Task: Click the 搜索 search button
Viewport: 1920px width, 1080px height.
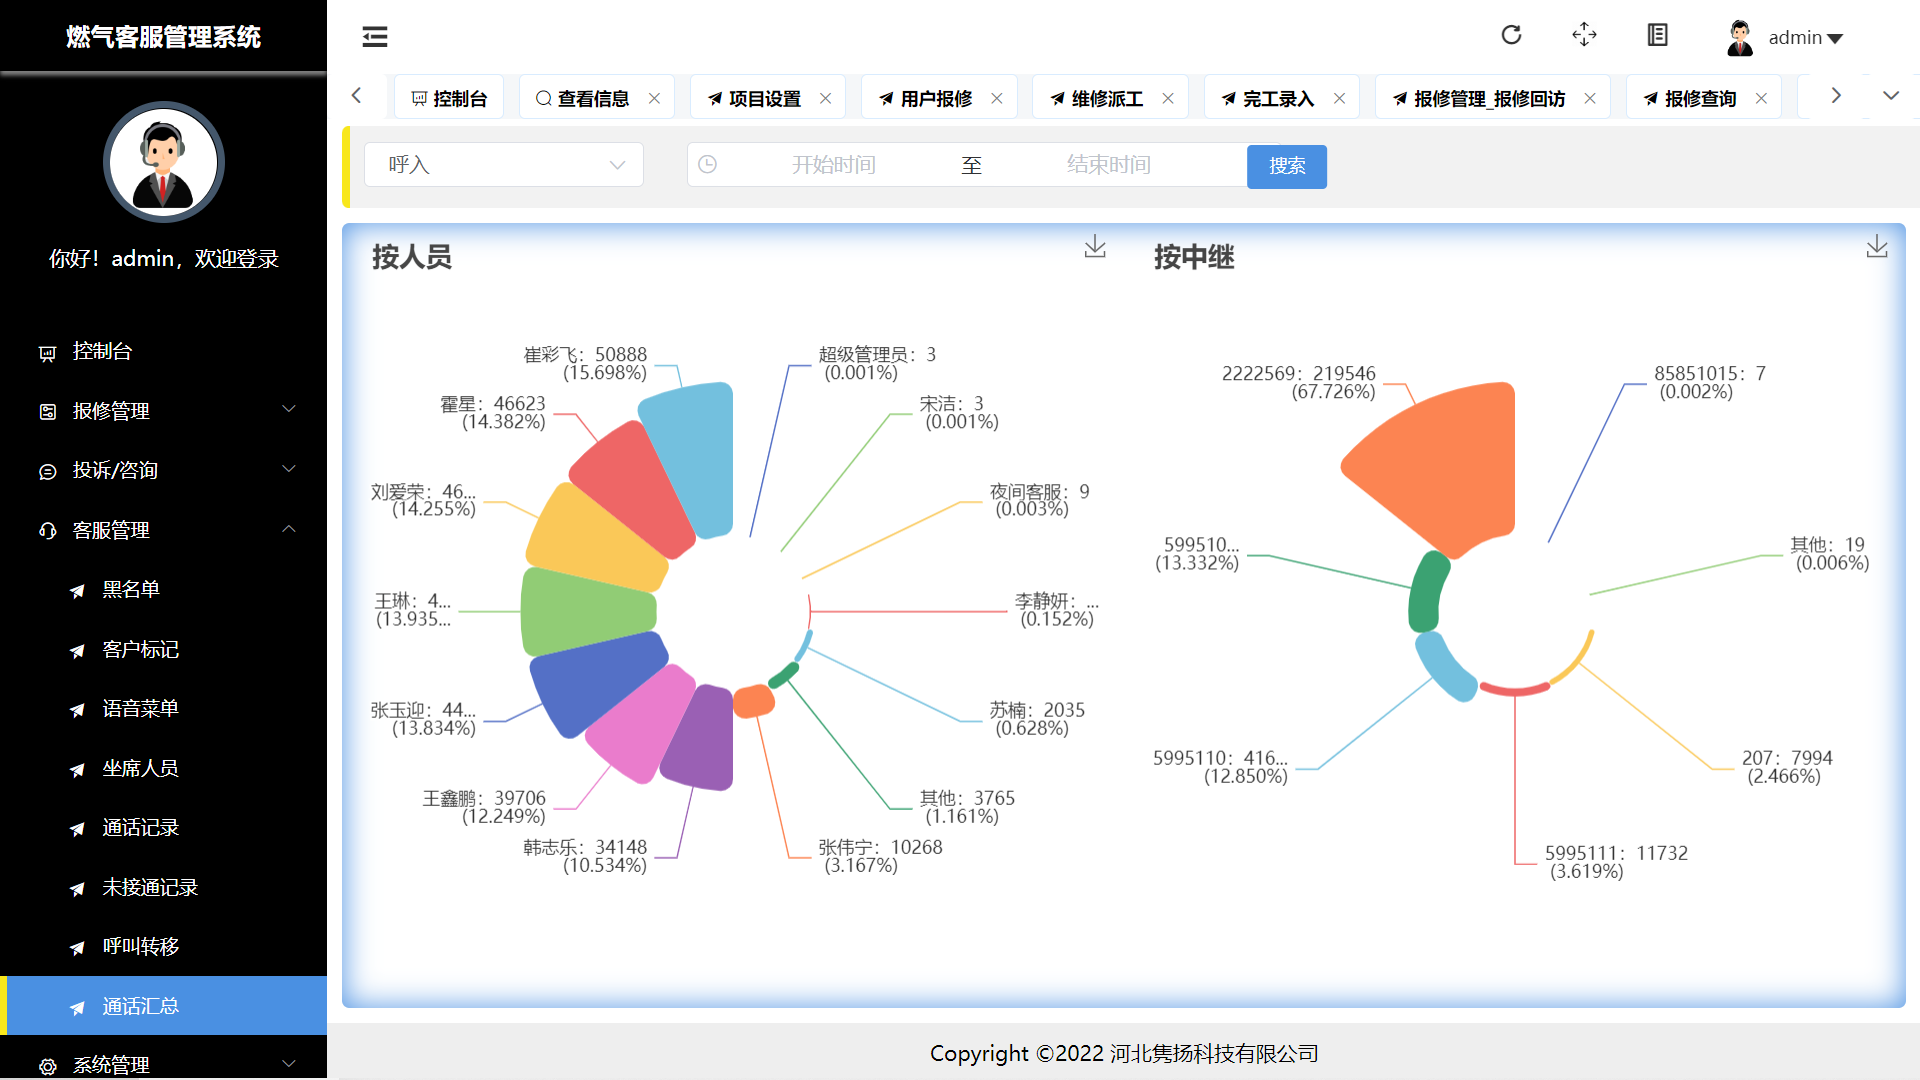Action: pos(1287,166)
